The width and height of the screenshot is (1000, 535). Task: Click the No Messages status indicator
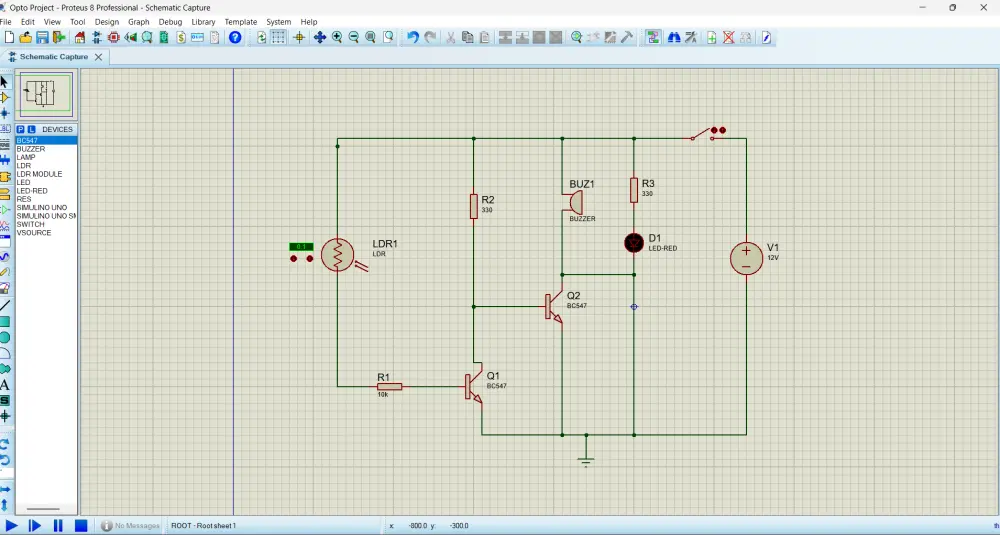pos(130,526)
